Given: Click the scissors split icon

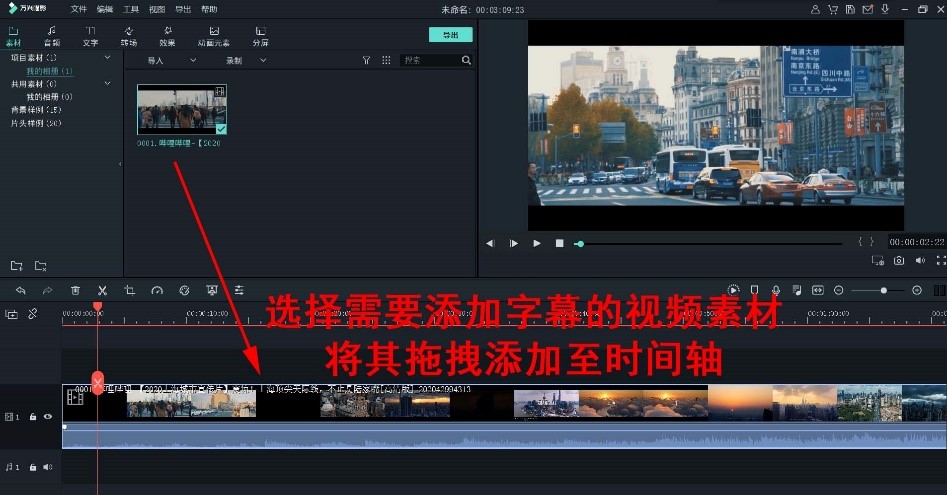Looking at the screenshot, I should (x=102, y=290).
